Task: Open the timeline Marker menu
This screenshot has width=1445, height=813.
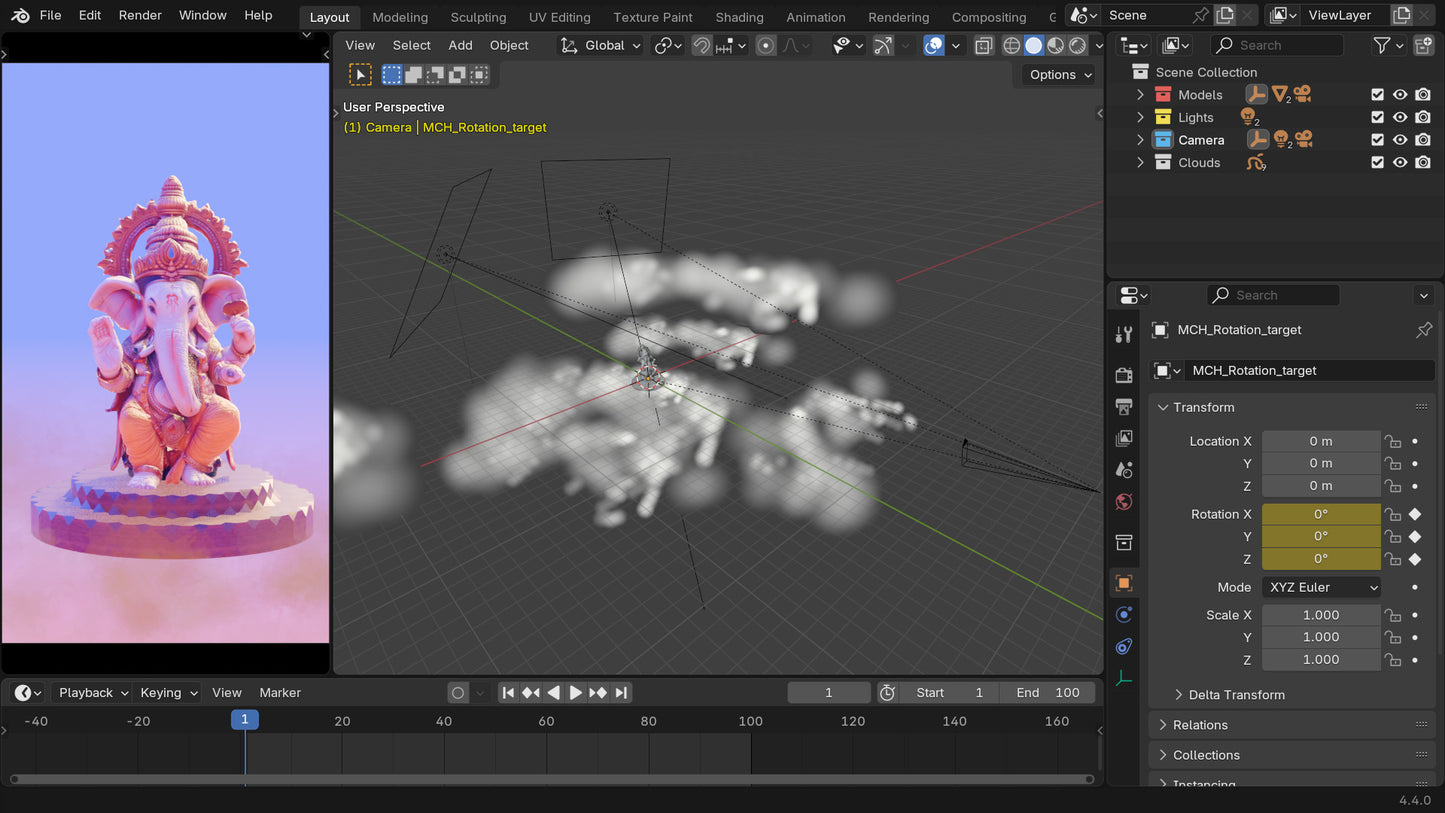Action: 280,692
